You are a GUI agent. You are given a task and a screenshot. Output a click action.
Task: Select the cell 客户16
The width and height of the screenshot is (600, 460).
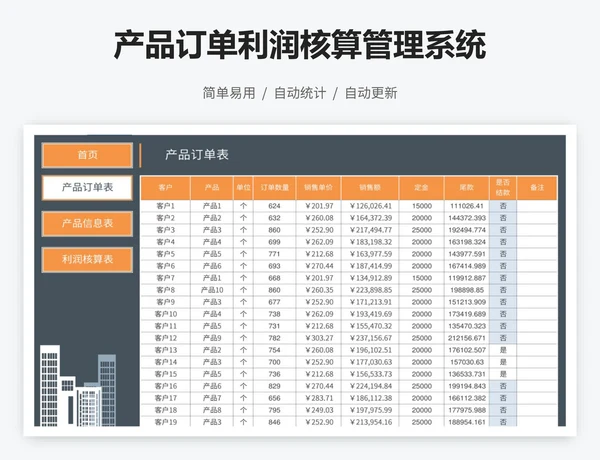click(165, 386)
